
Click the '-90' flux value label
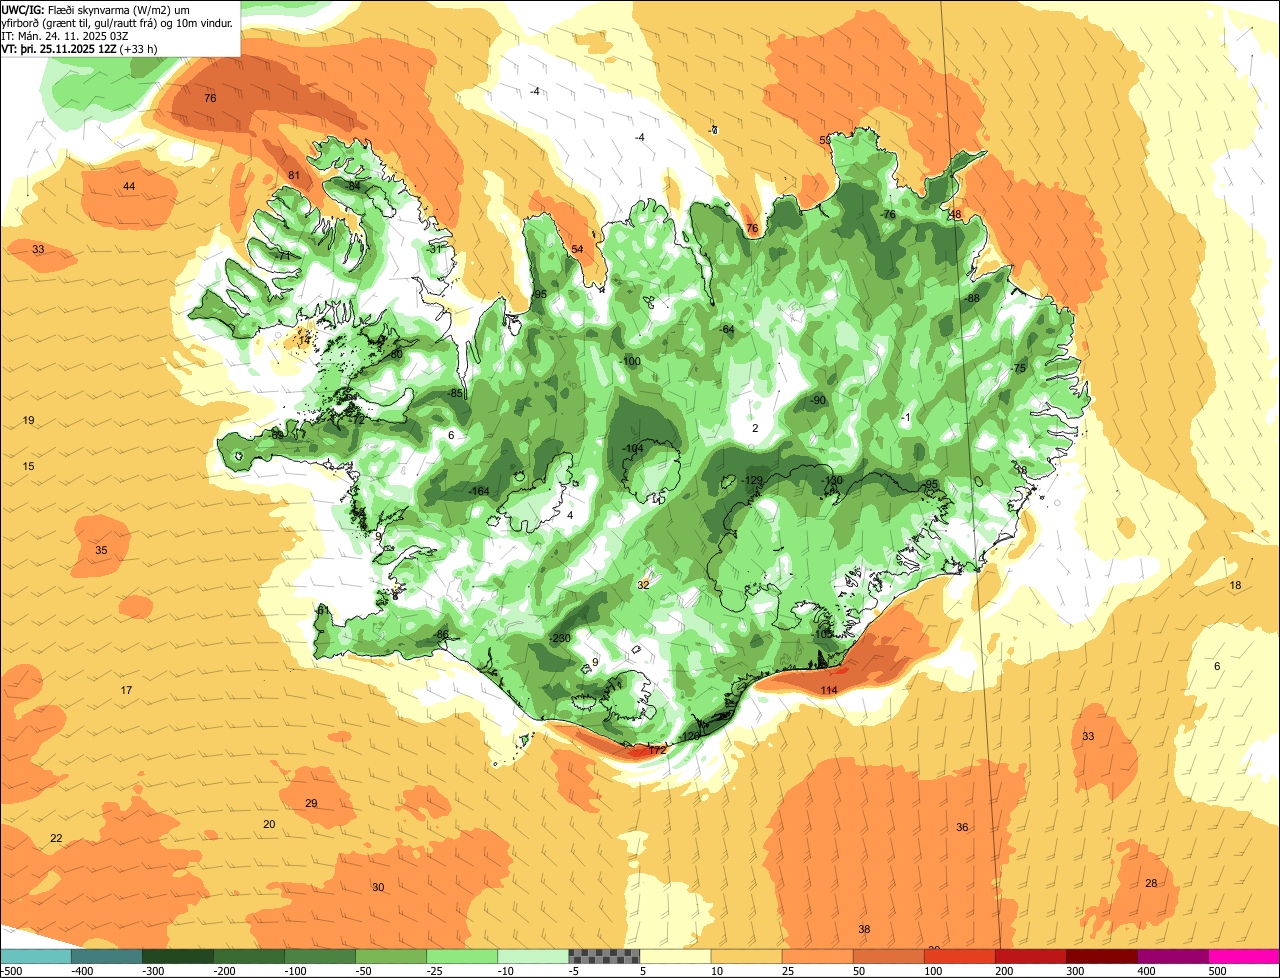818,401
